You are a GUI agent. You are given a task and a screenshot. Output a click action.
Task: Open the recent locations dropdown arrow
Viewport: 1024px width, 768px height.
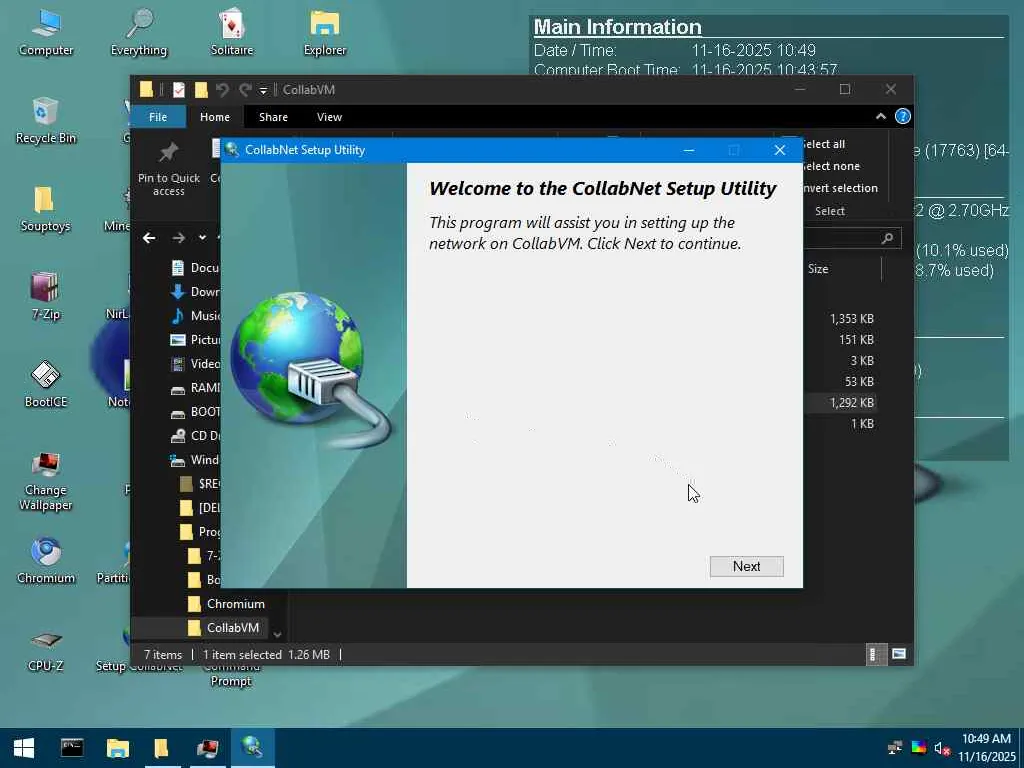pos(202,238)
